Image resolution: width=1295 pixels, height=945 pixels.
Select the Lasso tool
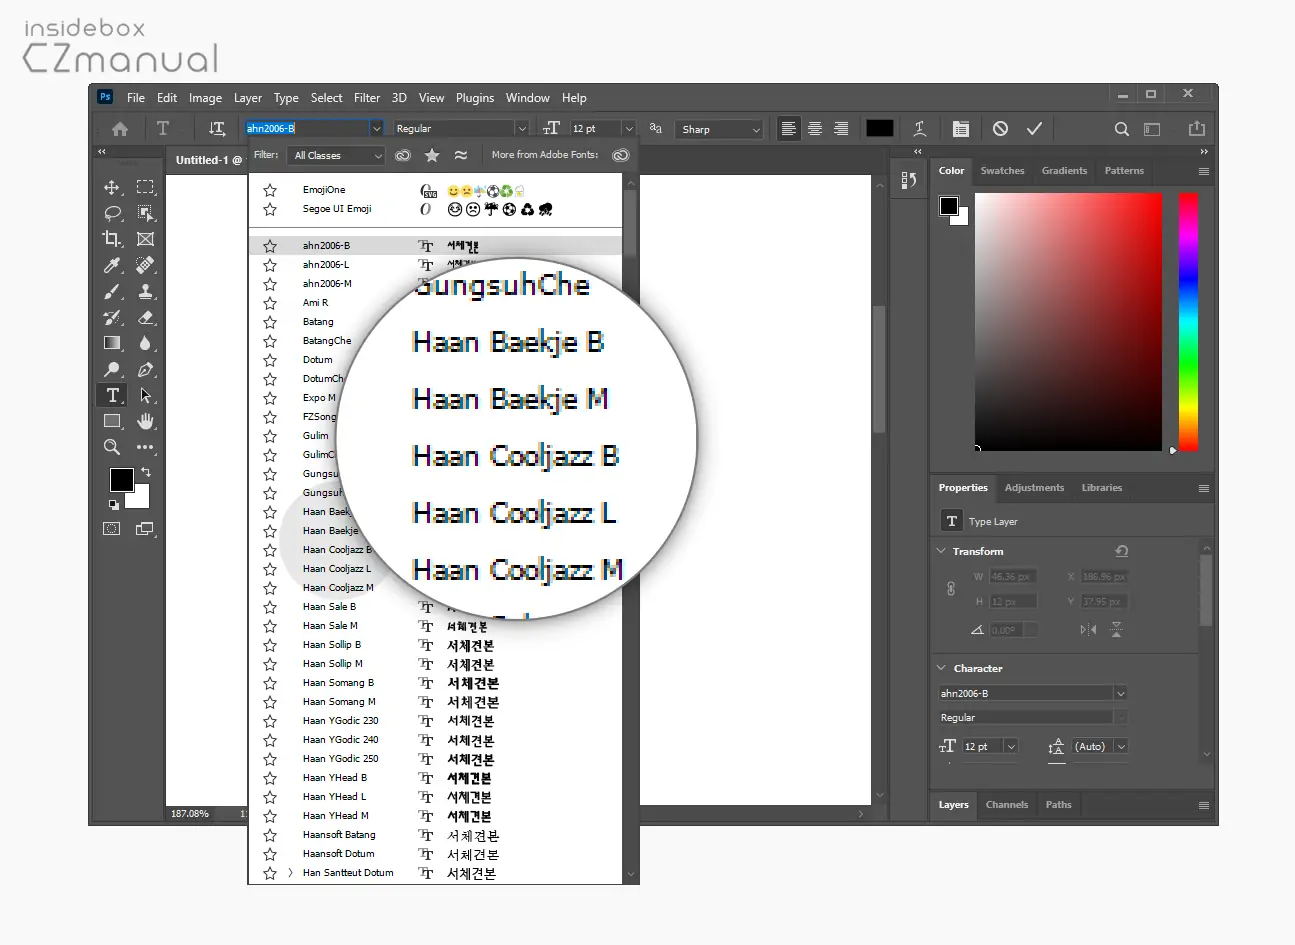point(112,213)
